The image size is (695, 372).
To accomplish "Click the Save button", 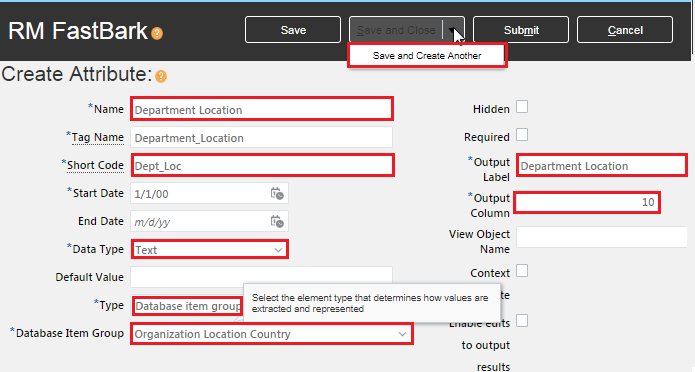I will pos(293,30).
